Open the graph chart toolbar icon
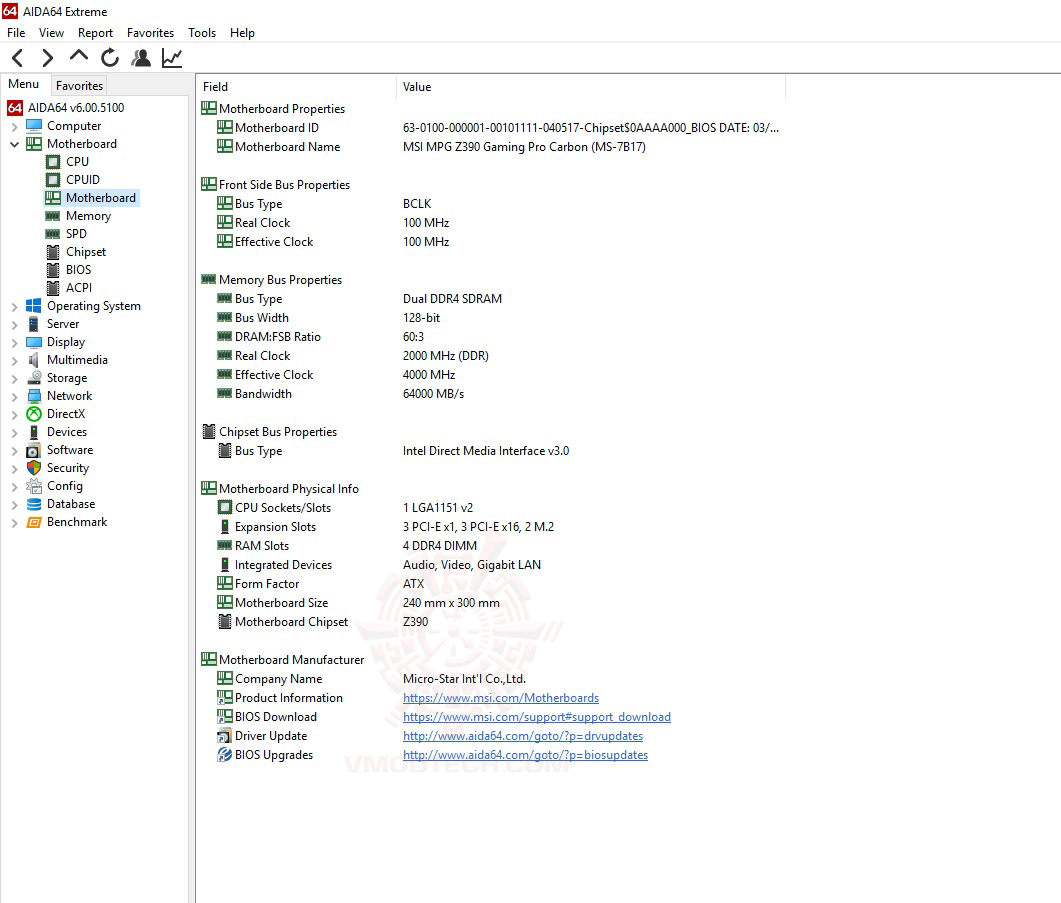Screen dimensions: 1061x903 tap(172, 58)
